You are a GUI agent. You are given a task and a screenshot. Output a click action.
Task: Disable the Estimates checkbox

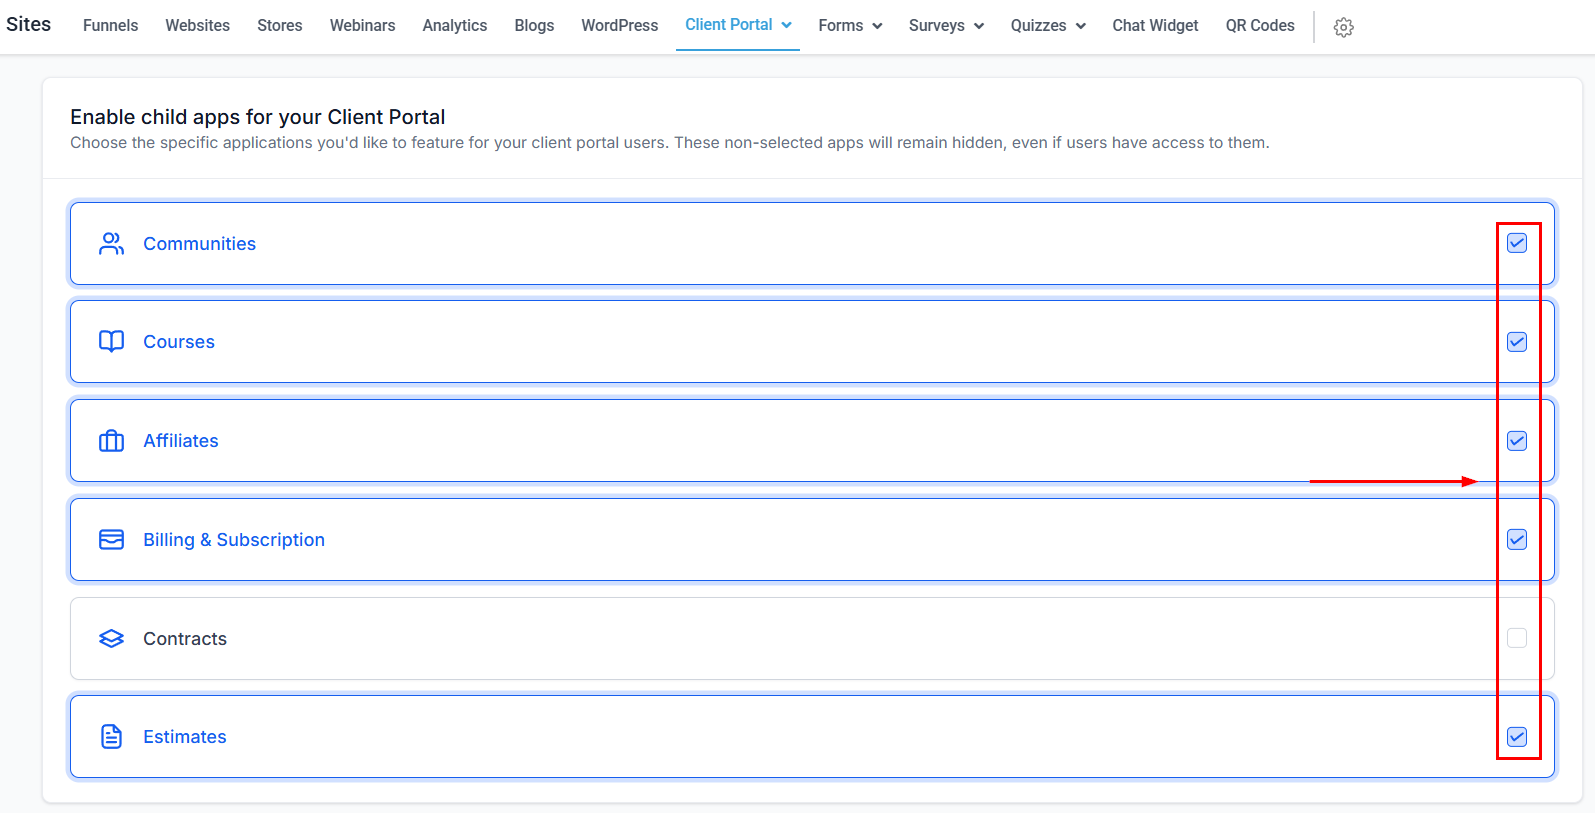pyautogui.click(x=1516, y=737)
